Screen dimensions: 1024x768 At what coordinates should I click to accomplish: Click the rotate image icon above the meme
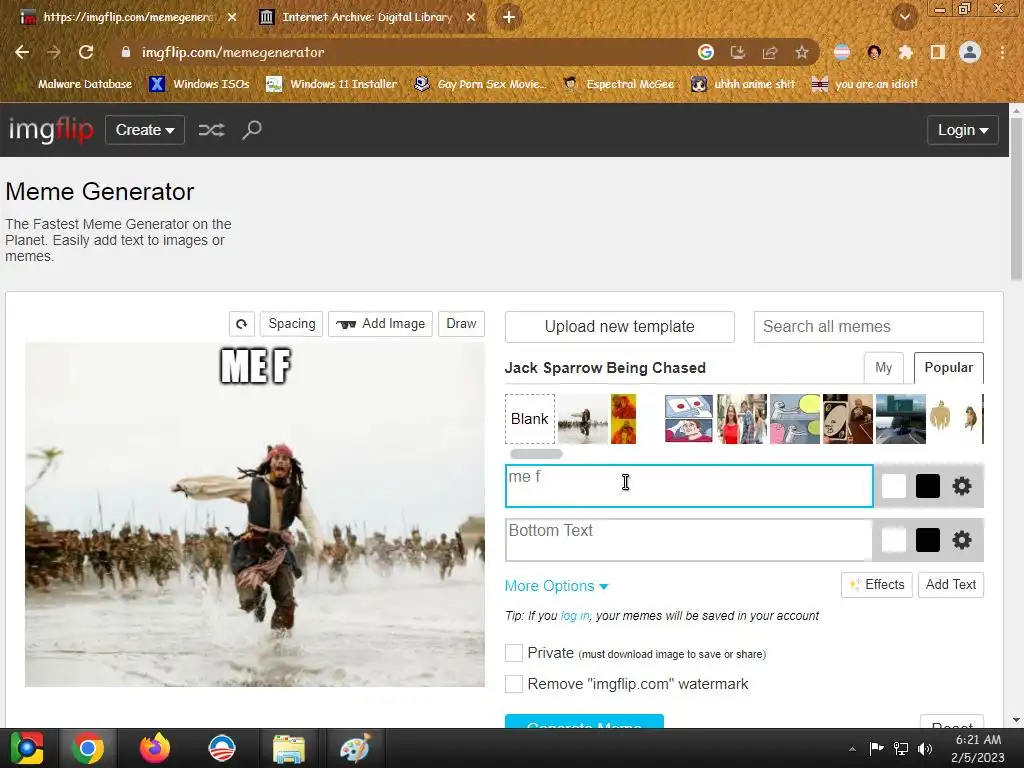pos(242,324)
